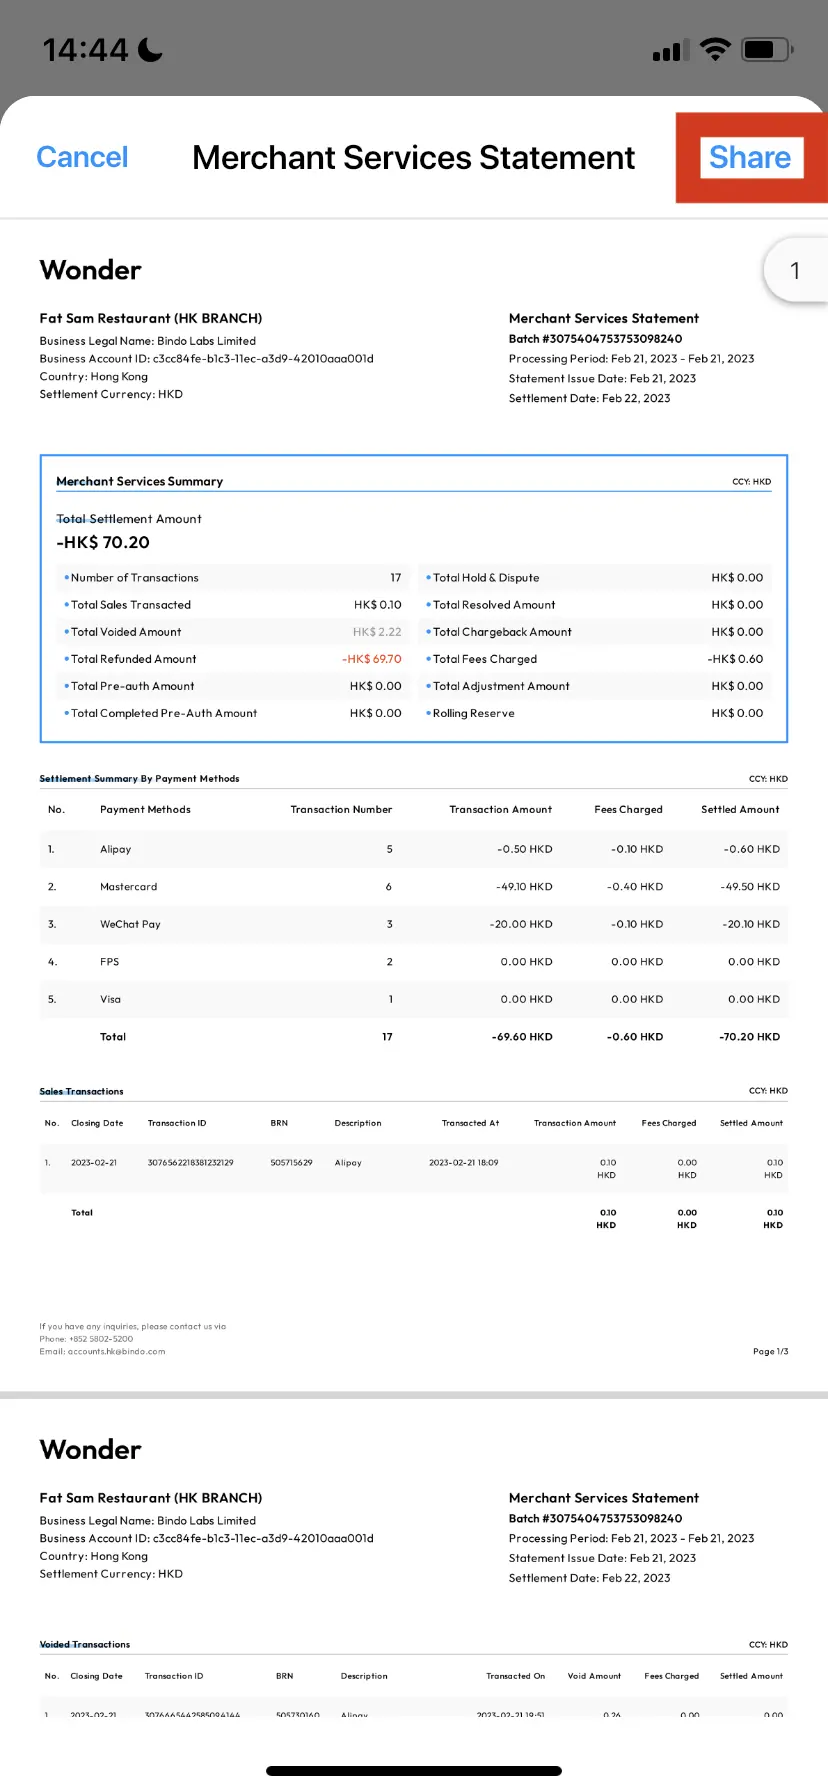
Task: Select 17 beside Number of Transactions
Action: pos(396,578)
